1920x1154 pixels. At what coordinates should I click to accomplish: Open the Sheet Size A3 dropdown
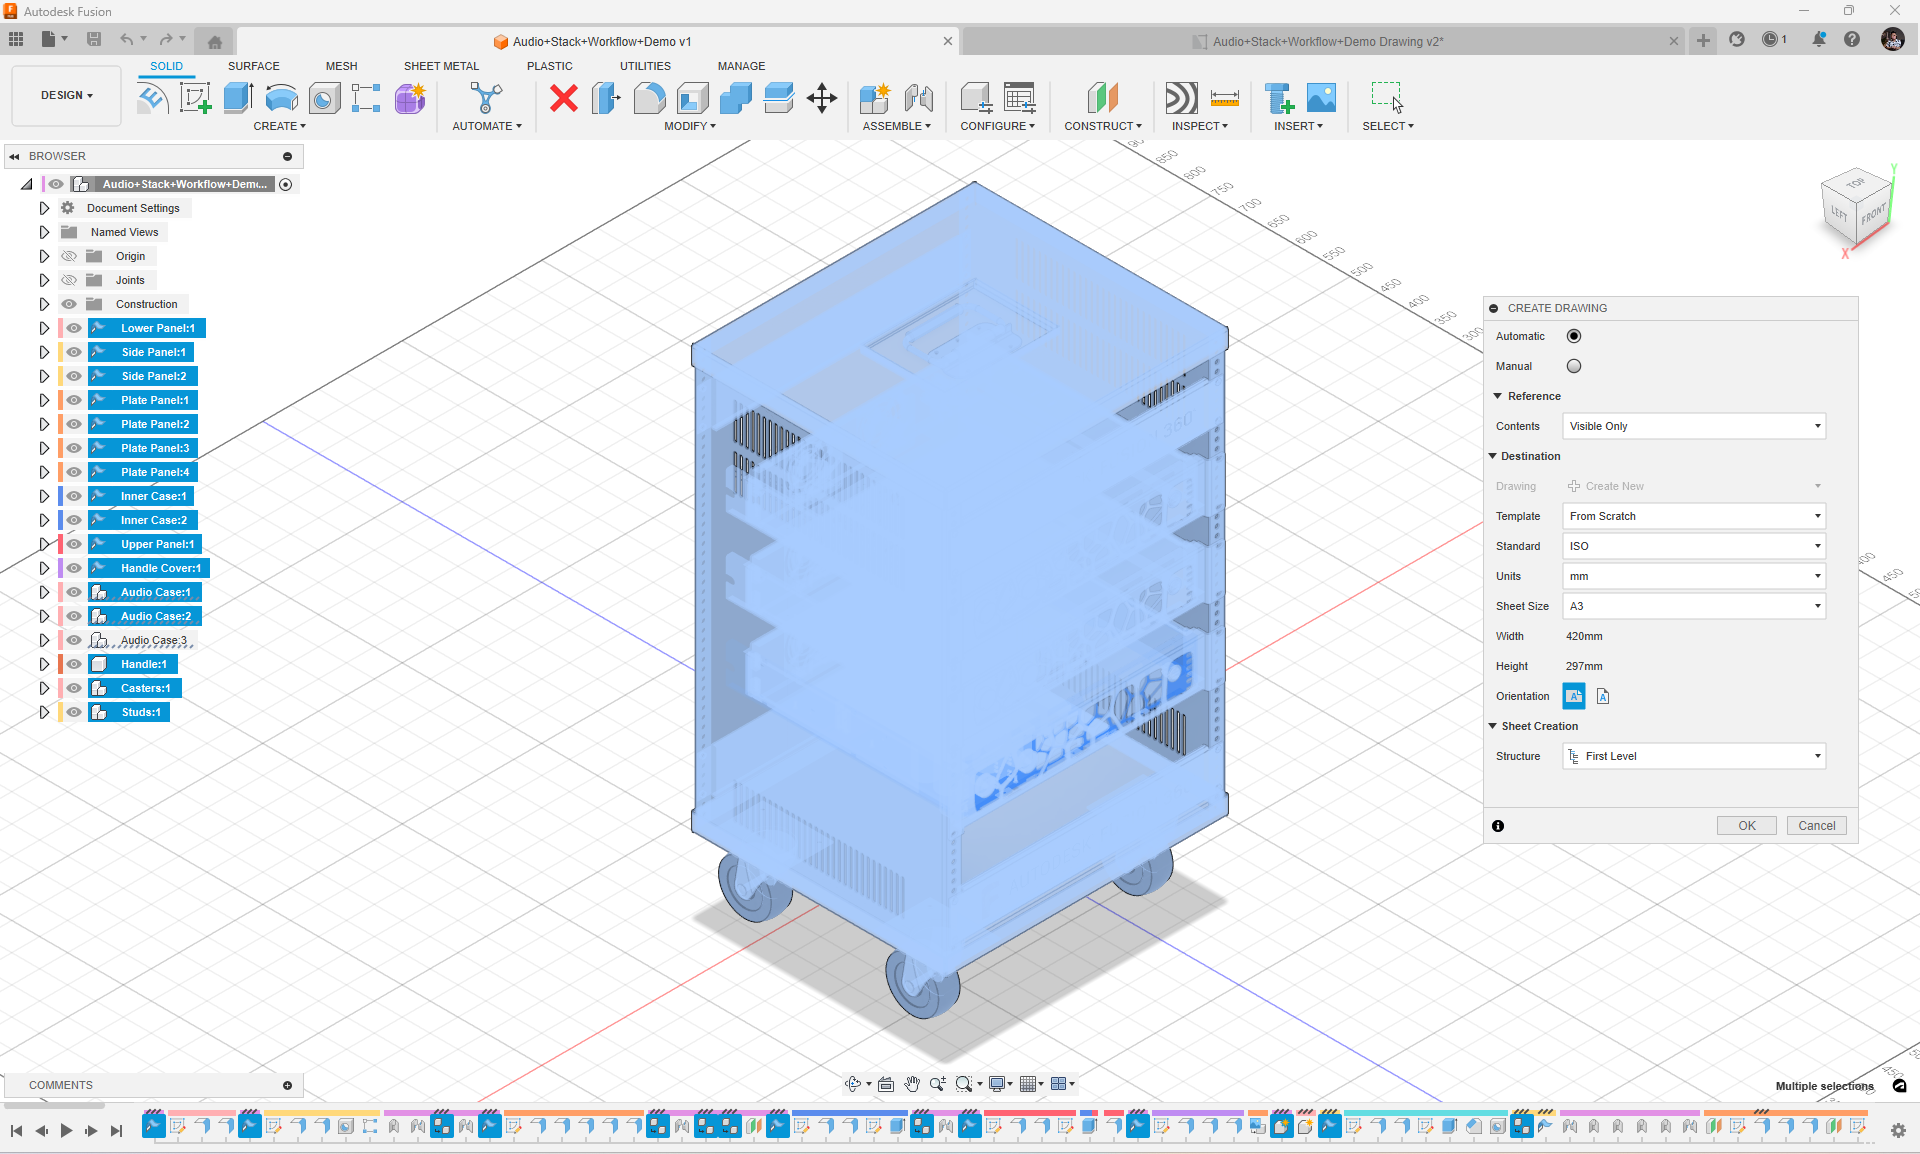click(x=1694, y=606)
